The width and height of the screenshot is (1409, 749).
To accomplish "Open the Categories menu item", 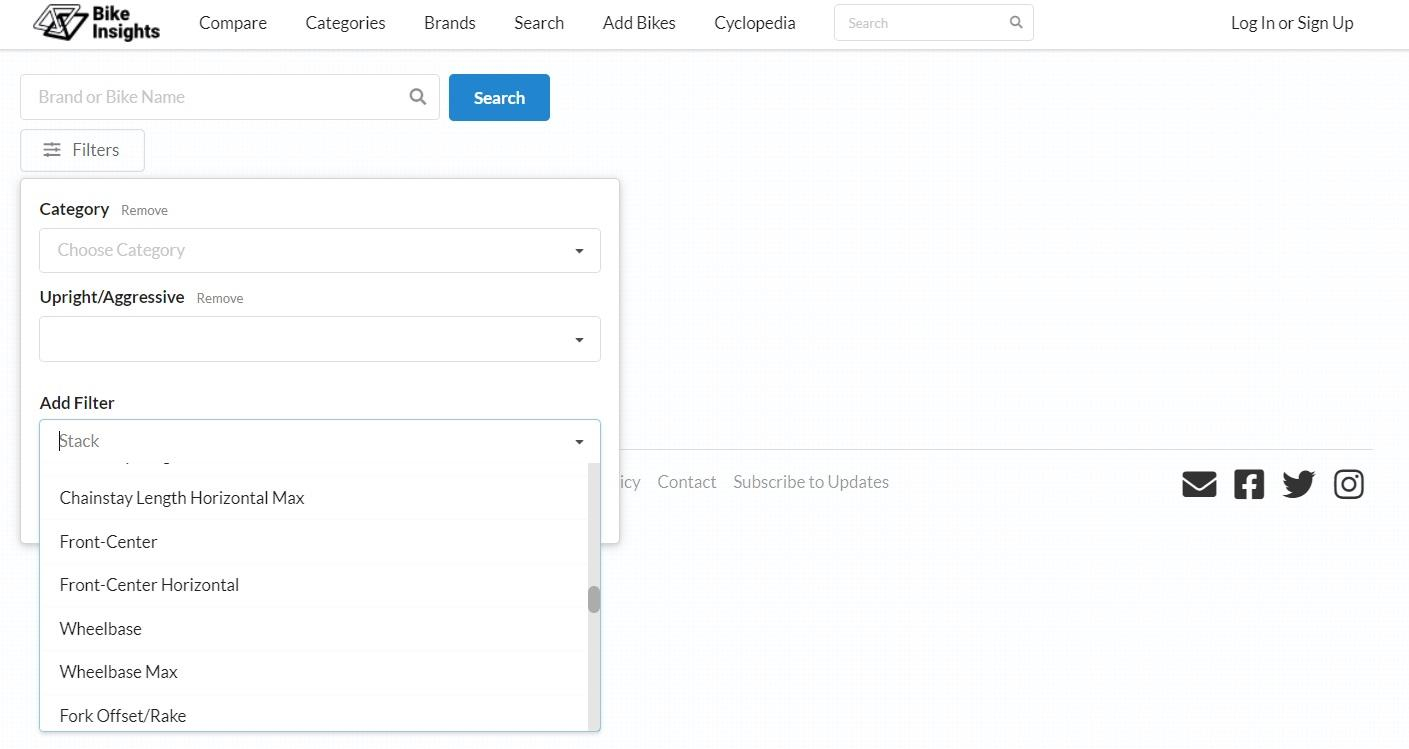I will [345, 23].
